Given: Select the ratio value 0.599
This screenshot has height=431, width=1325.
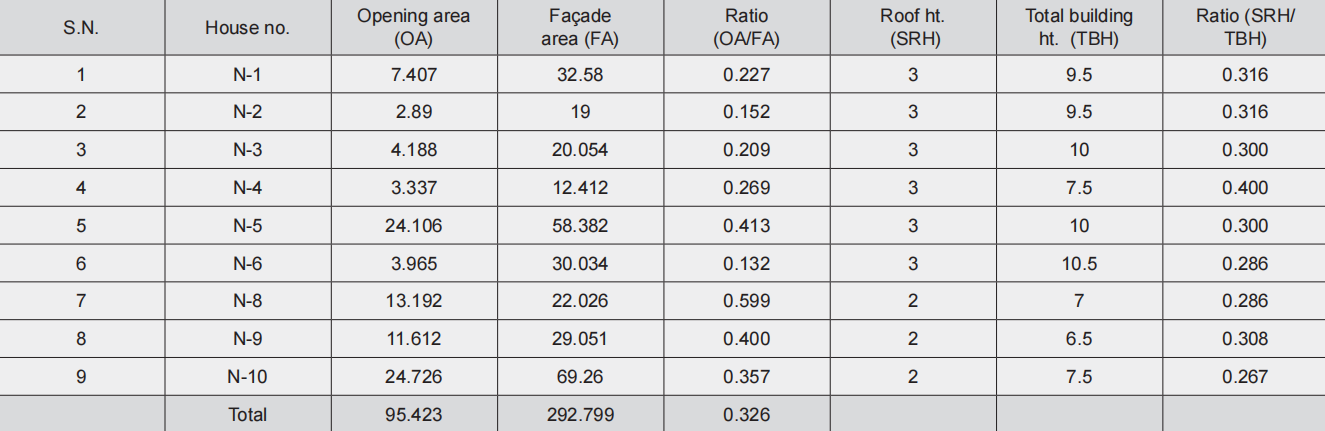Looking at the screenshot, I should (746, 301).
